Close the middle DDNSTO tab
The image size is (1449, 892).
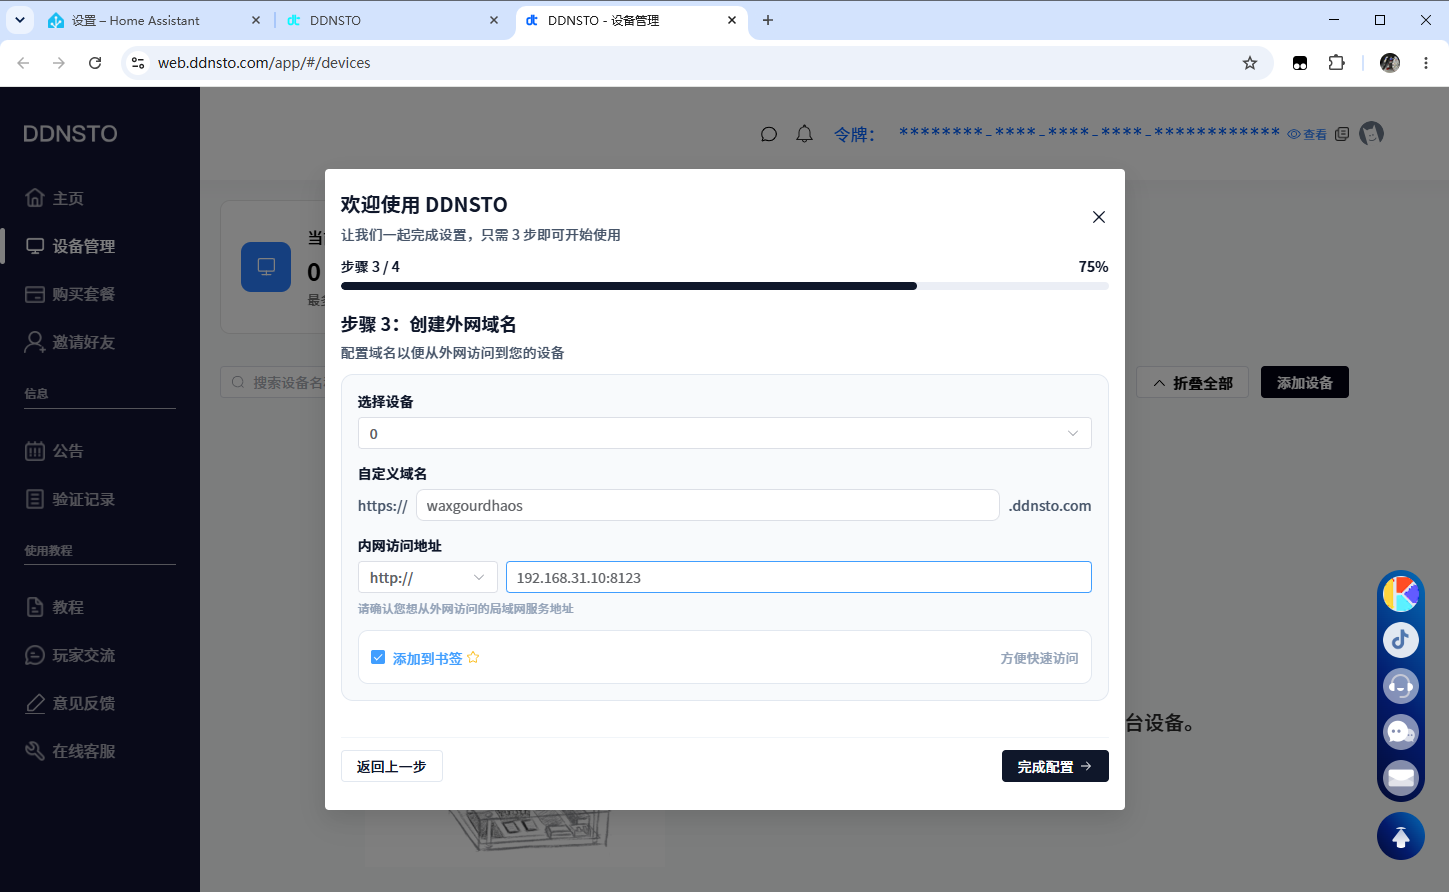point(494,20)
